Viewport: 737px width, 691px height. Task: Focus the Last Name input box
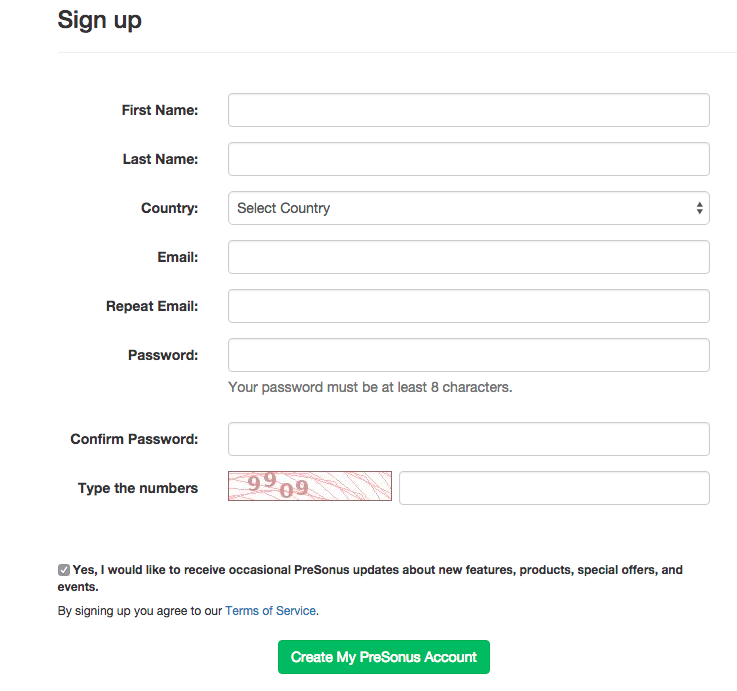coord(468,159)
